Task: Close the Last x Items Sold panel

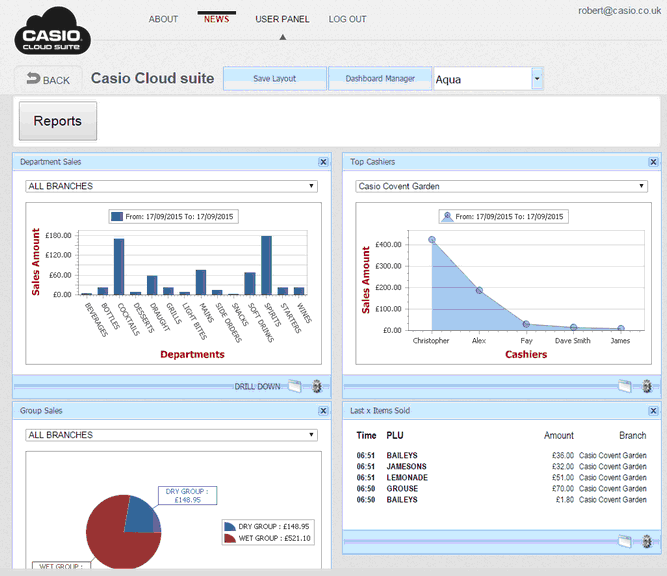Action: [653, 411]
